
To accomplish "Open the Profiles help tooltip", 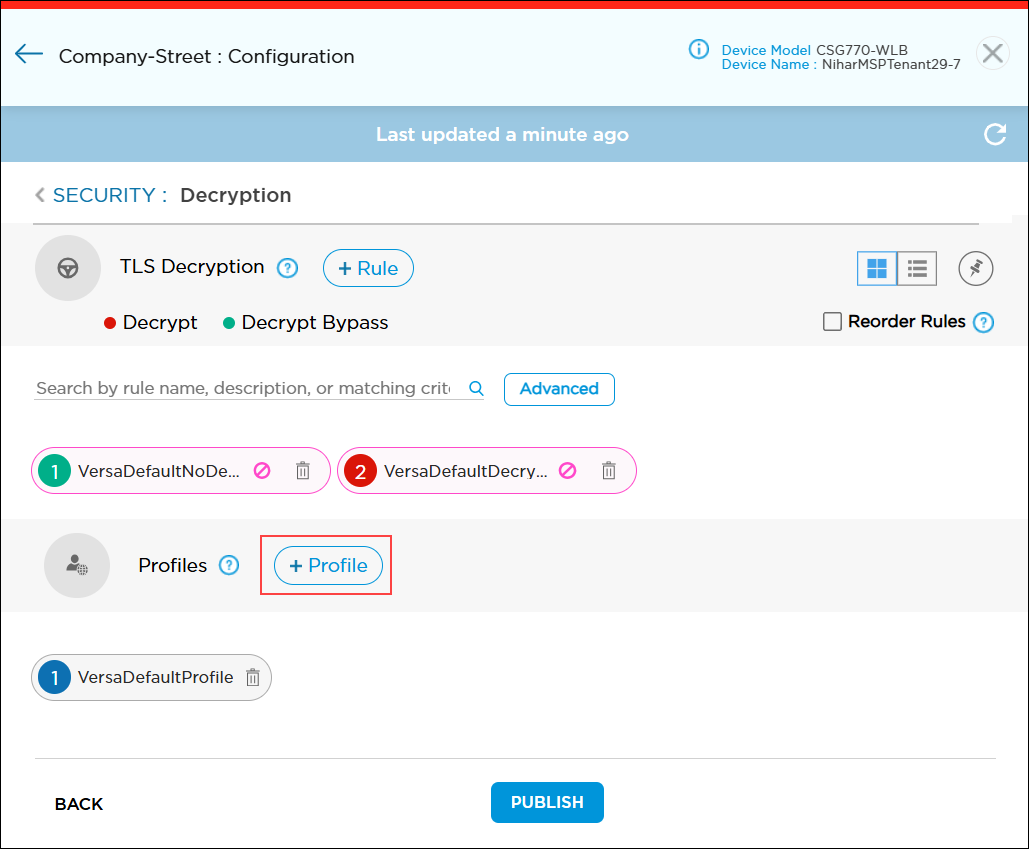I will [229, 565].
